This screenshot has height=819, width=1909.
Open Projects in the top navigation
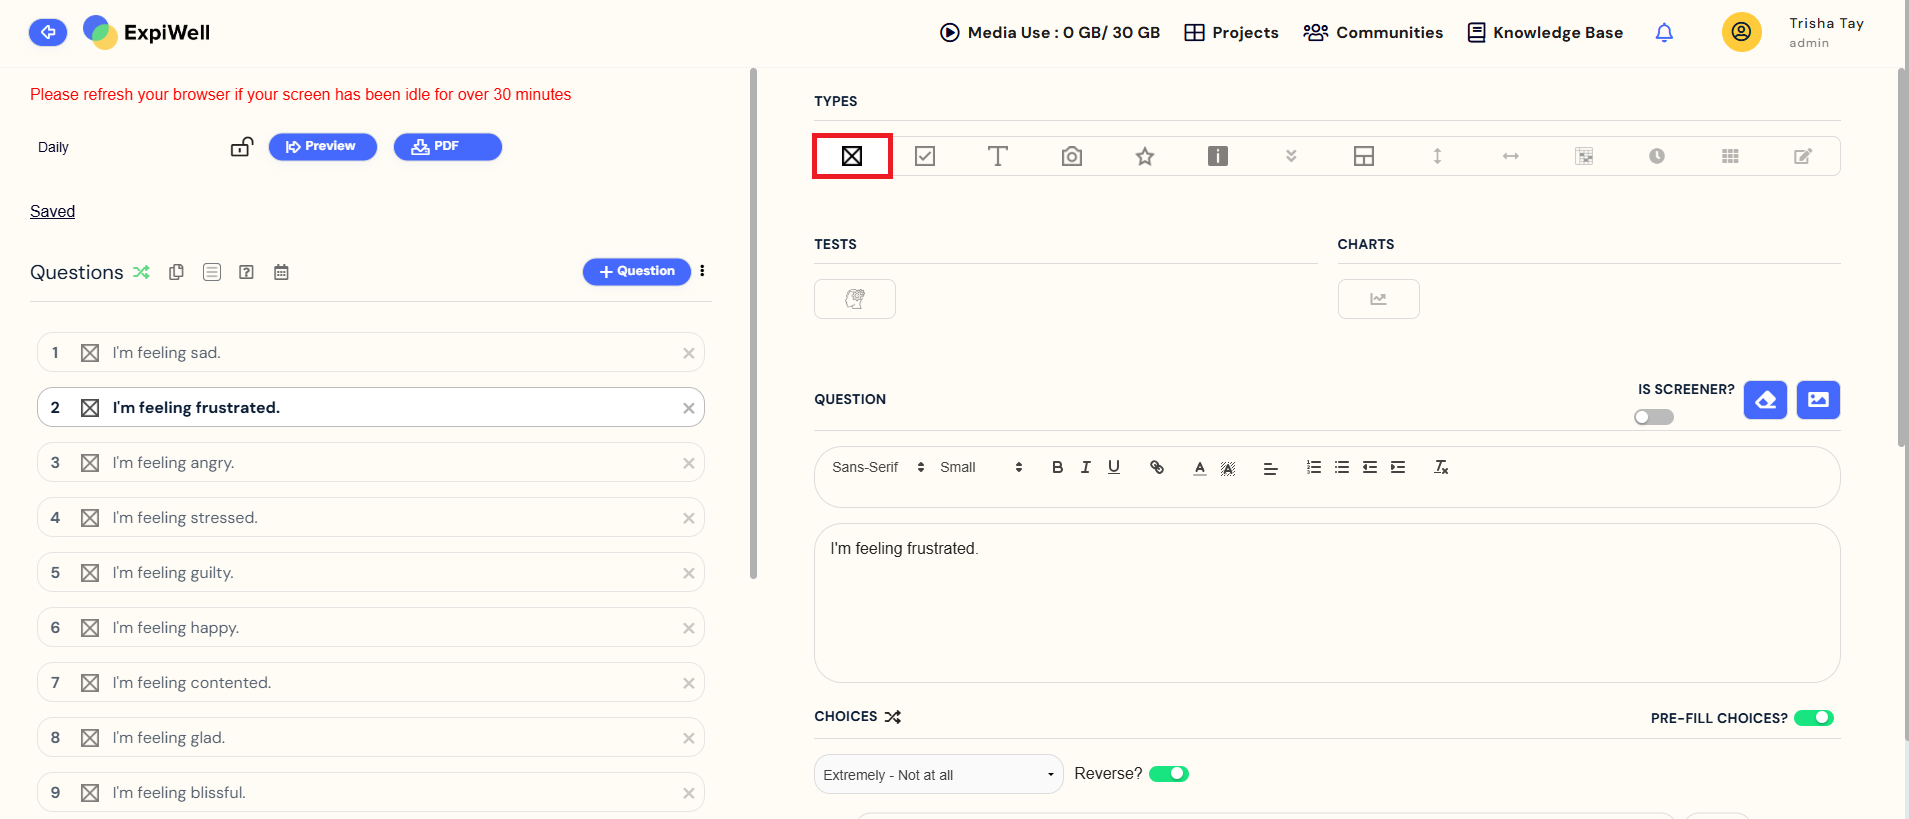click(x=1231, y=33)
